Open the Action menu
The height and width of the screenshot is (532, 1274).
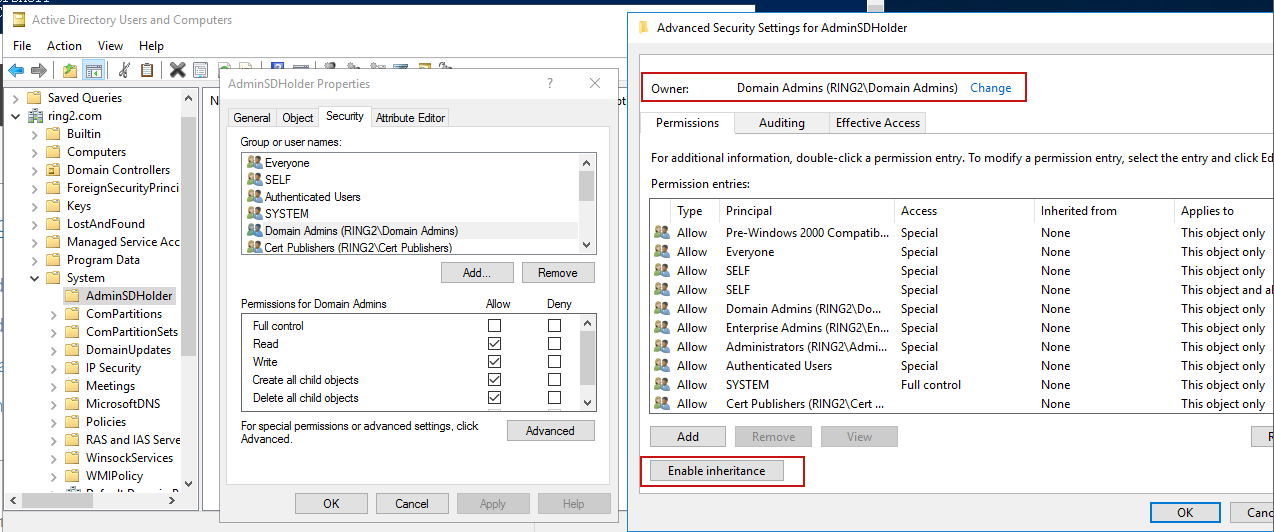(x=64, y=46)
